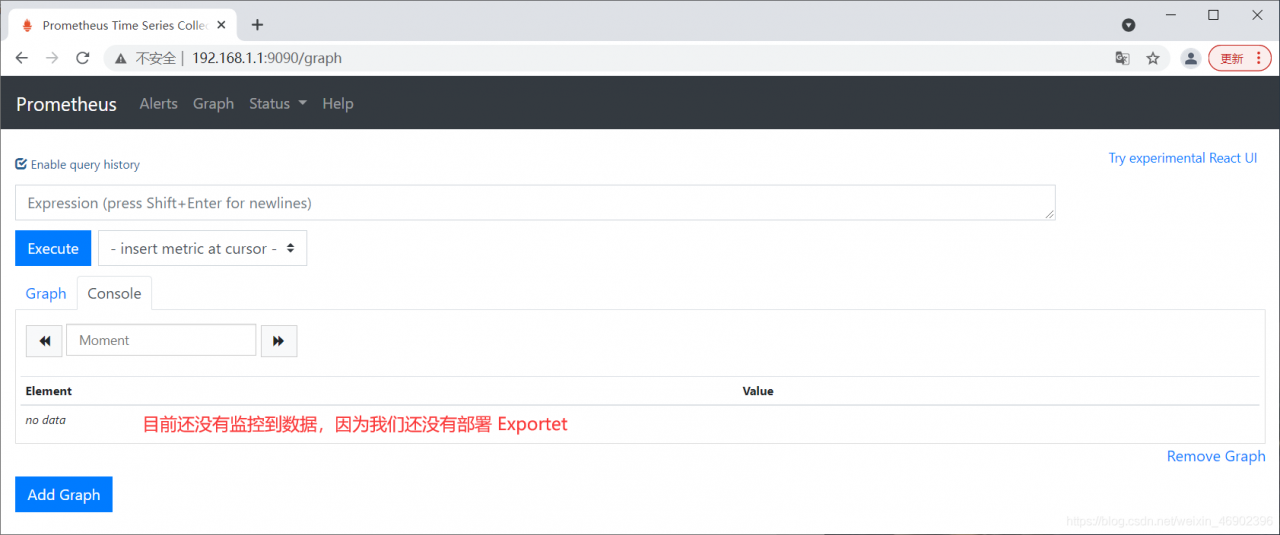
Task: Open the Help page
Action: 338,104
